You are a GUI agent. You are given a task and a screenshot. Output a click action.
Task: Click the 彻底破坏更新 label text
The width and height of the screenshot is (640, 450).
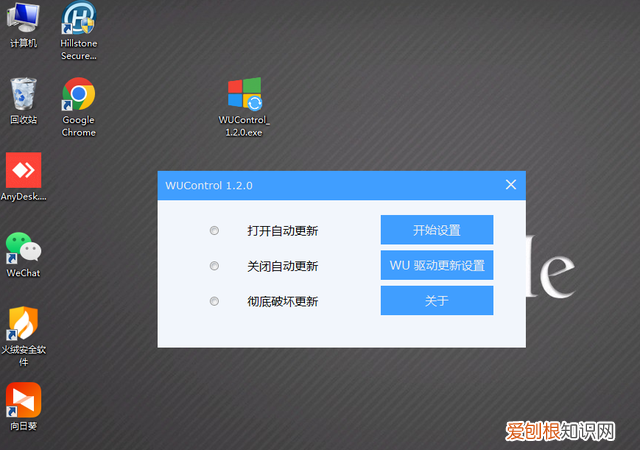282,302
